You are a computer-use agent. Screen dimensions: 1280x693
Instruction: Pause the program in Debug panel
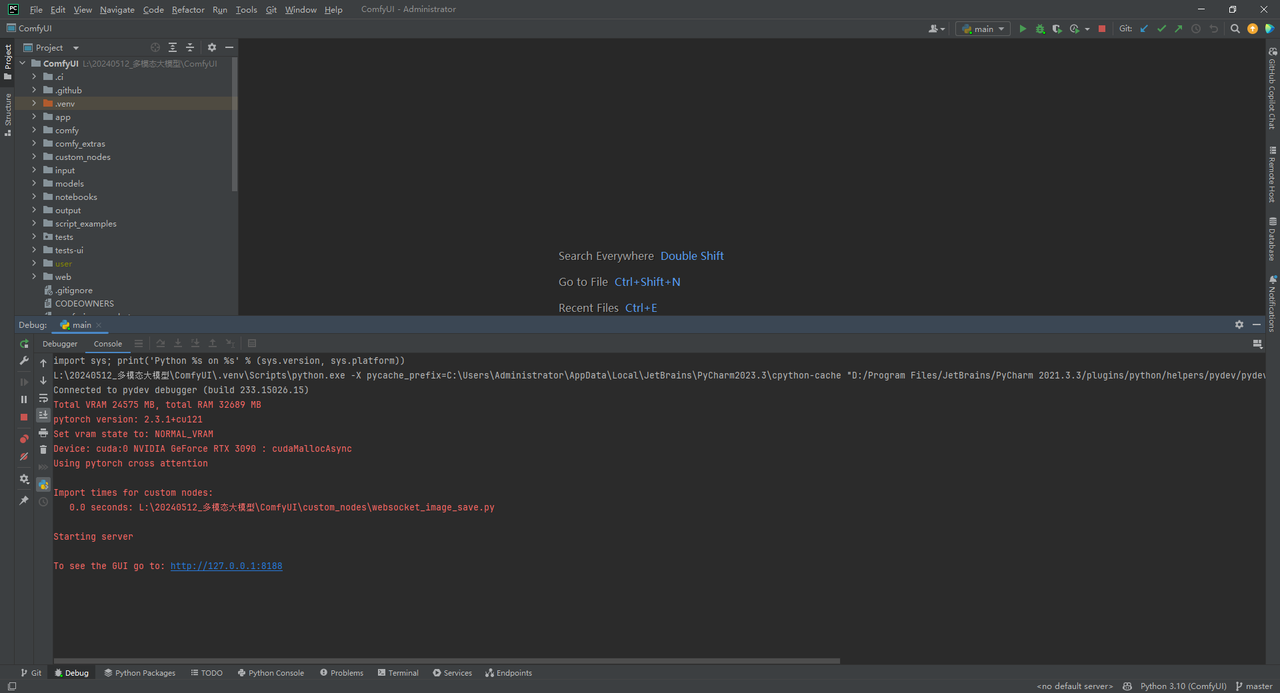point(24,399)
